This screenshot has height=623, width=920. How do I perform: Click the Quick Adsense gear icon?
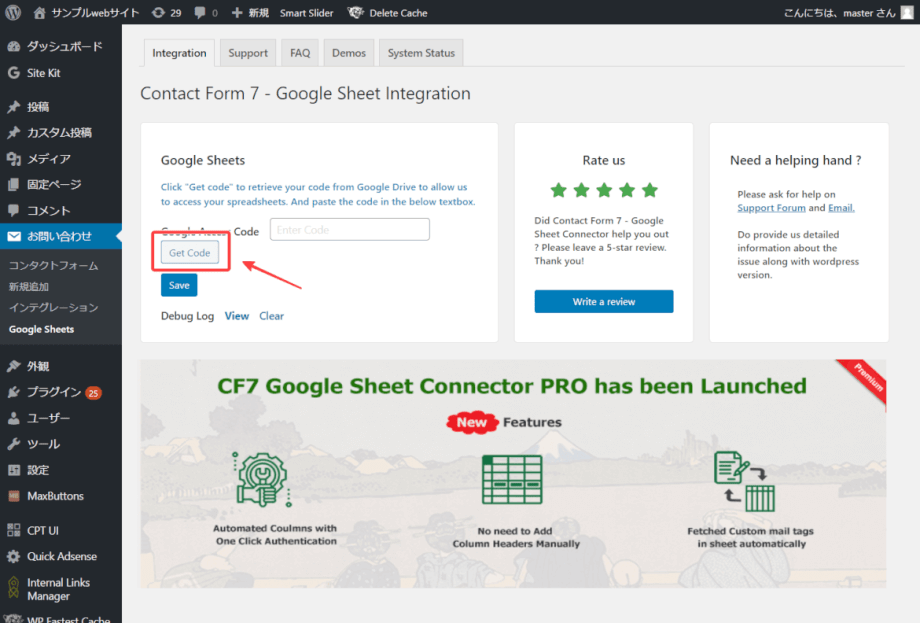coord(13,556)
